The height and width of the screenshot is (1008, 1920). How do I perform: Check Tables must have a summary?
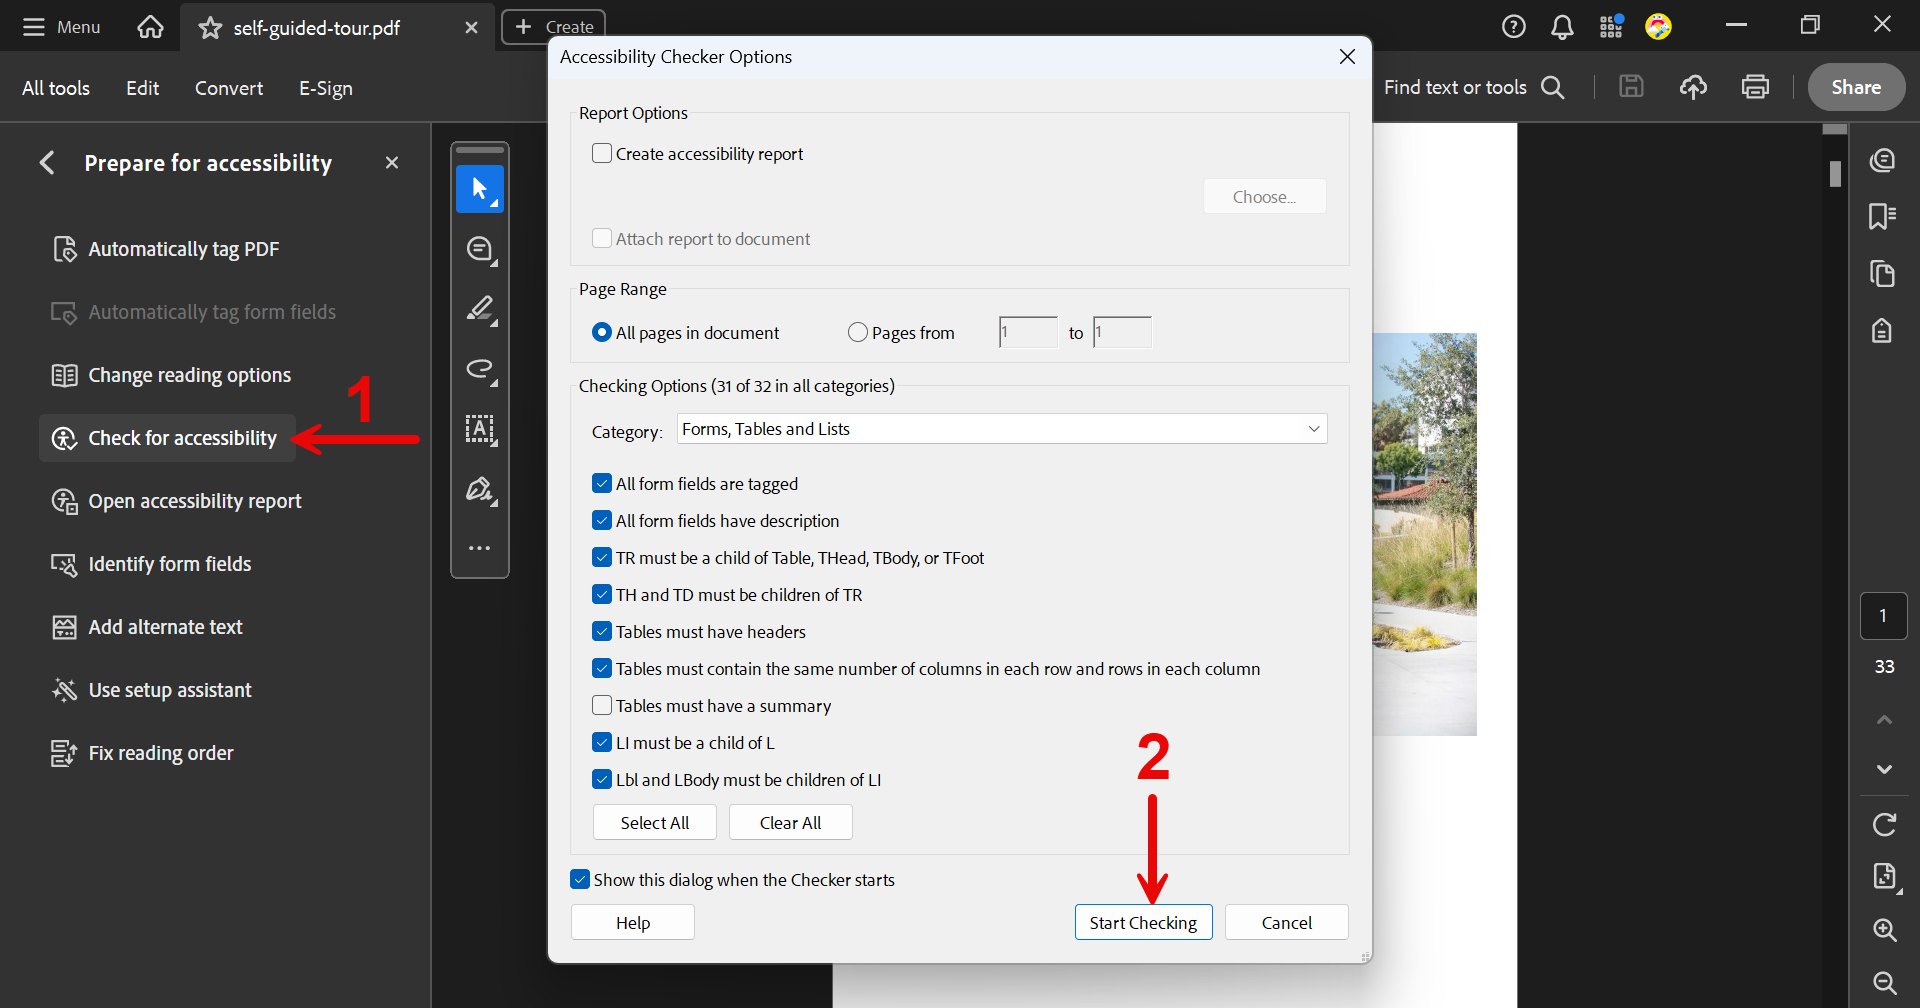(x=602, y=706)
